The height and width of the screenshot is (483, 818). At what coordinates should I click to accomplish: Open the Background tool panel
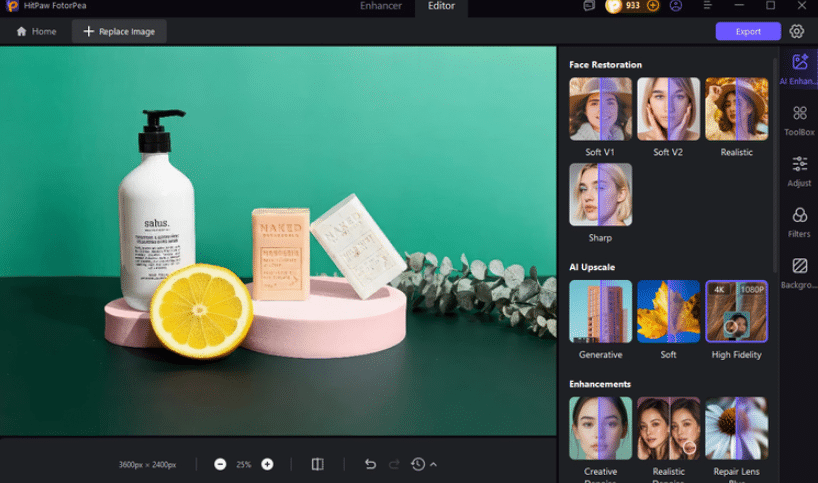click(799, 273)
